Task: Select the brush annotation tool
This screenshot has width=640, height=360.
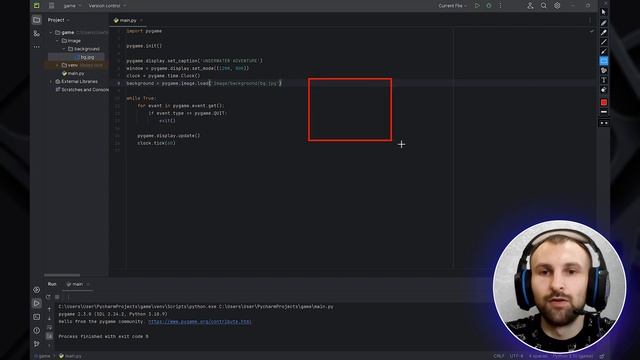Action: [604, 51]
